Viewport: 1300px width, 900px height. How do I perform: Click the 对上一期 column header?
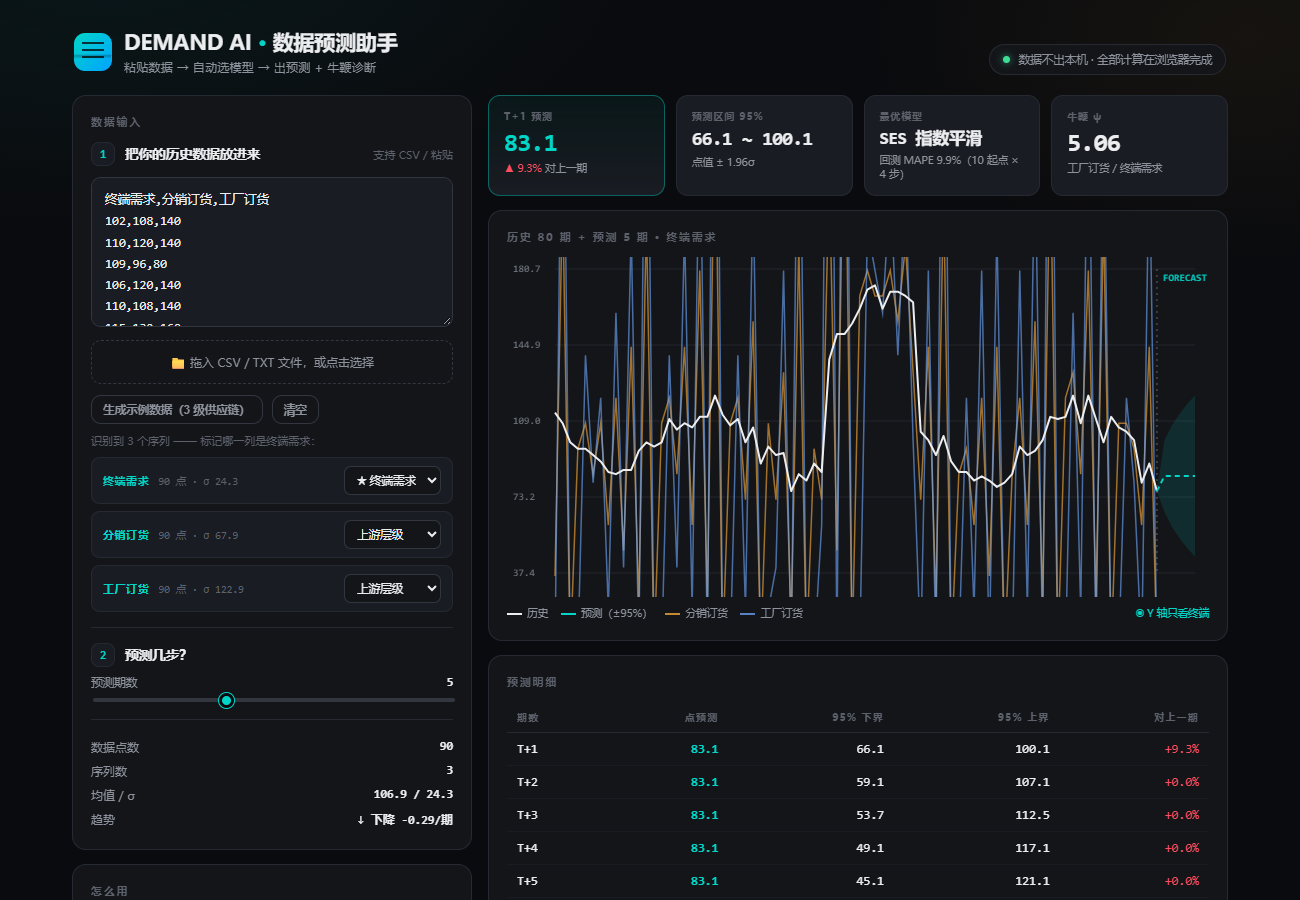[1176, 718]
